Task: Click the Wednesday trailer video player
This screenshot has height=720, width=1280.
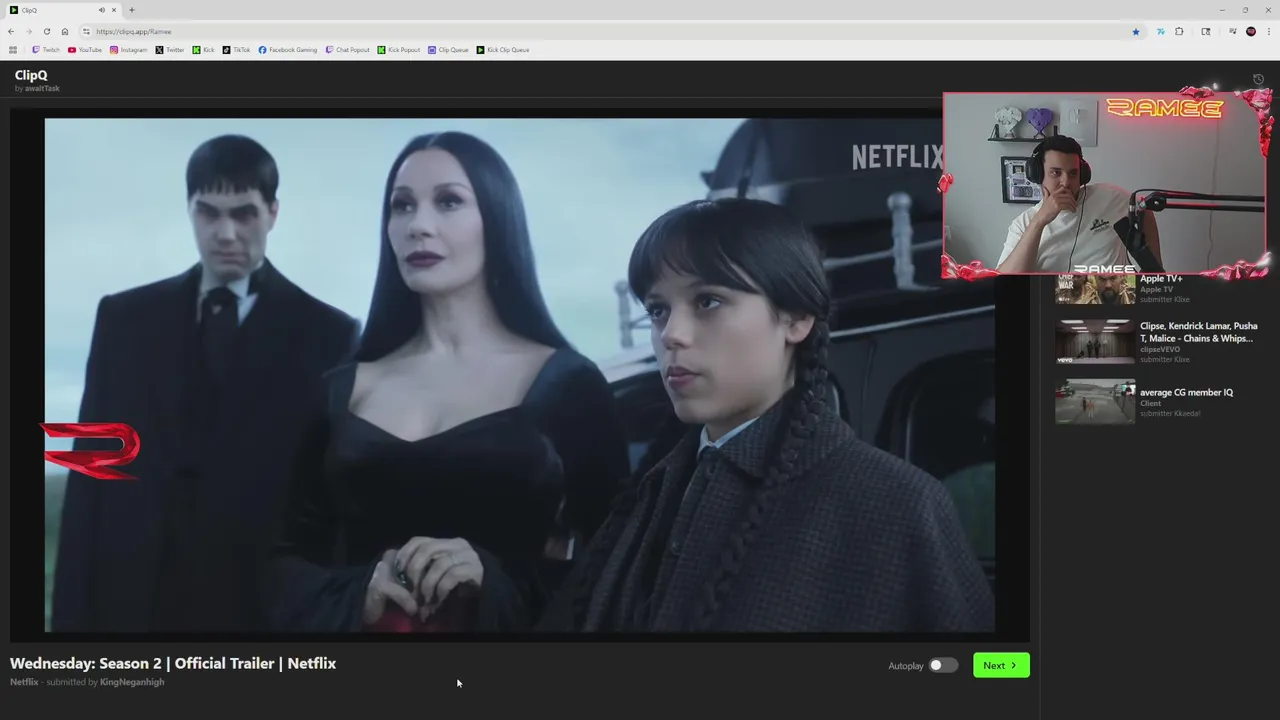Action: click(x=520, y=375)
